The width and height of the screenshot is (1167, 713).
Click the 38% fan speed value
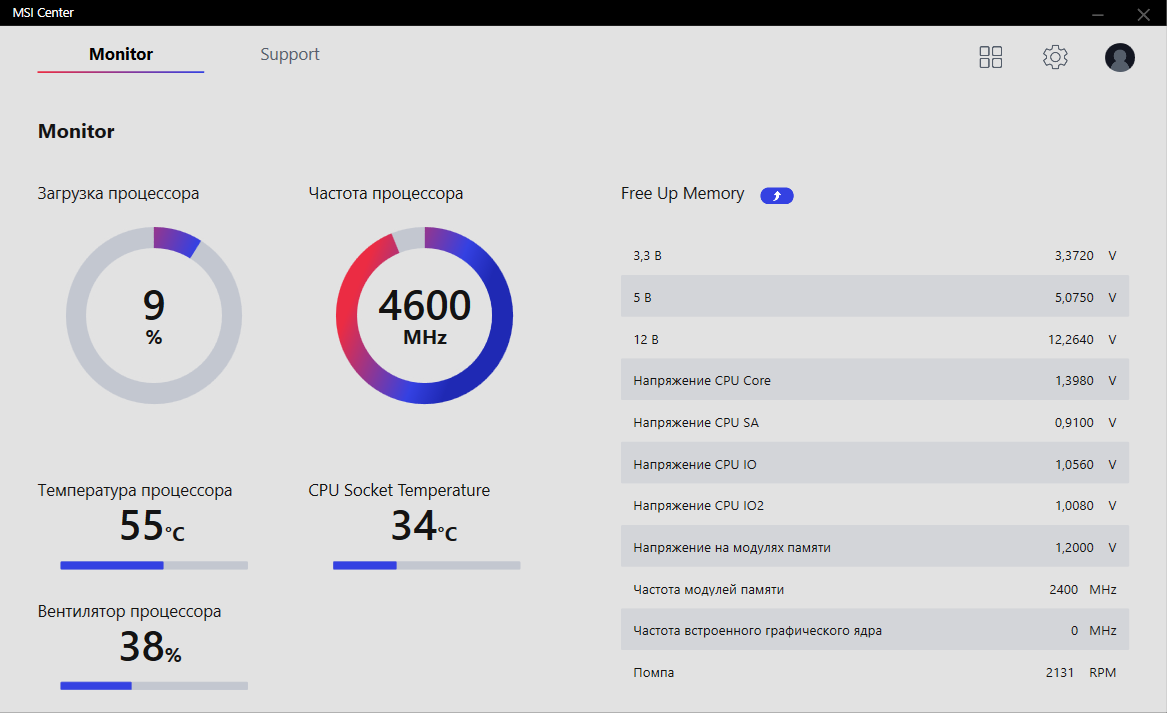point(150,647)
